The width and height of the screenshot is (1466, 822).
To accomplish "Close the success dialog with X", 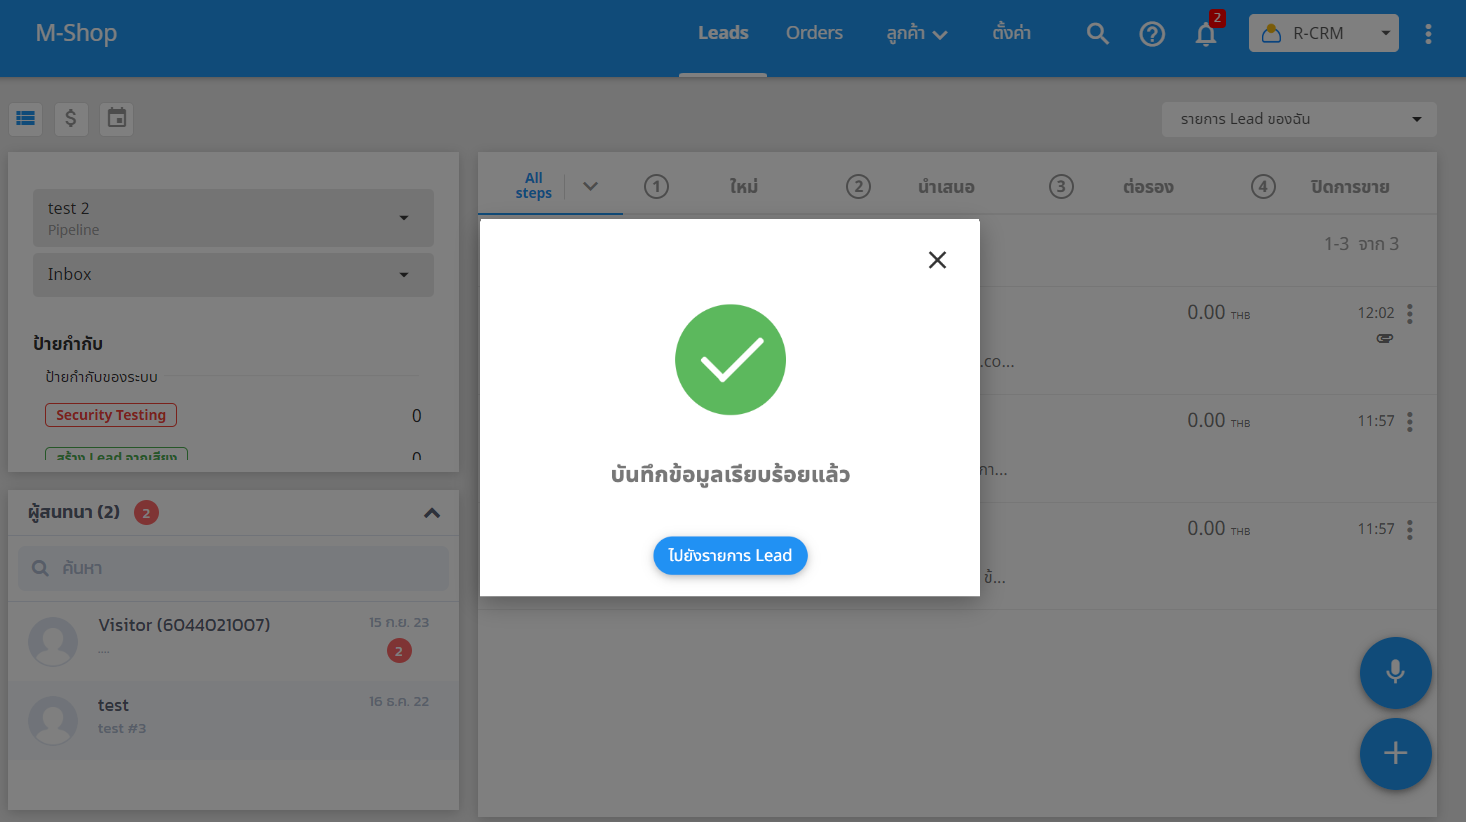I will point(937,260).
